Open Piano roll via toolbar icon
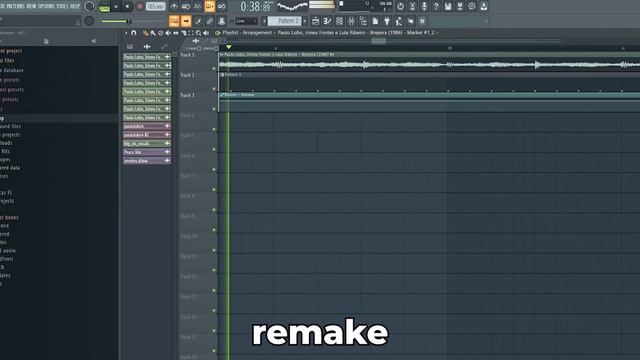 pos(327,21)
